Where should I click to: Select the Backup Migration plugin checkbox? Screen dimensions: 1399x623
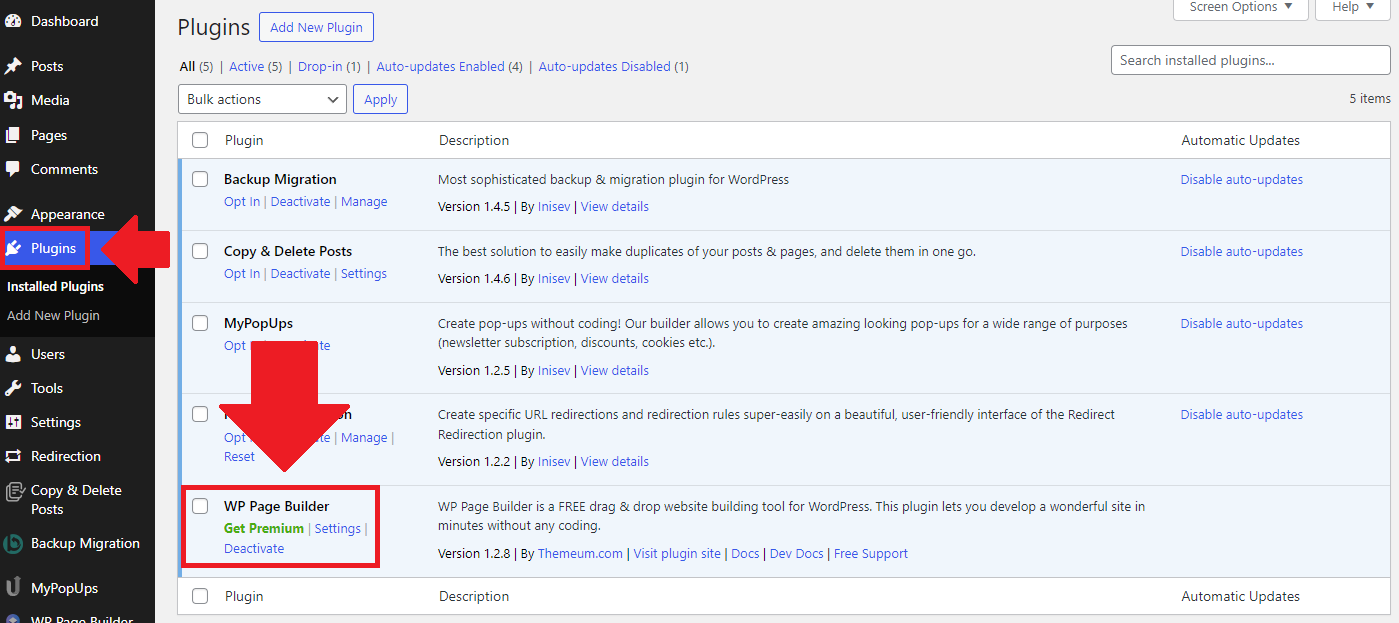[x=200, y=179]
